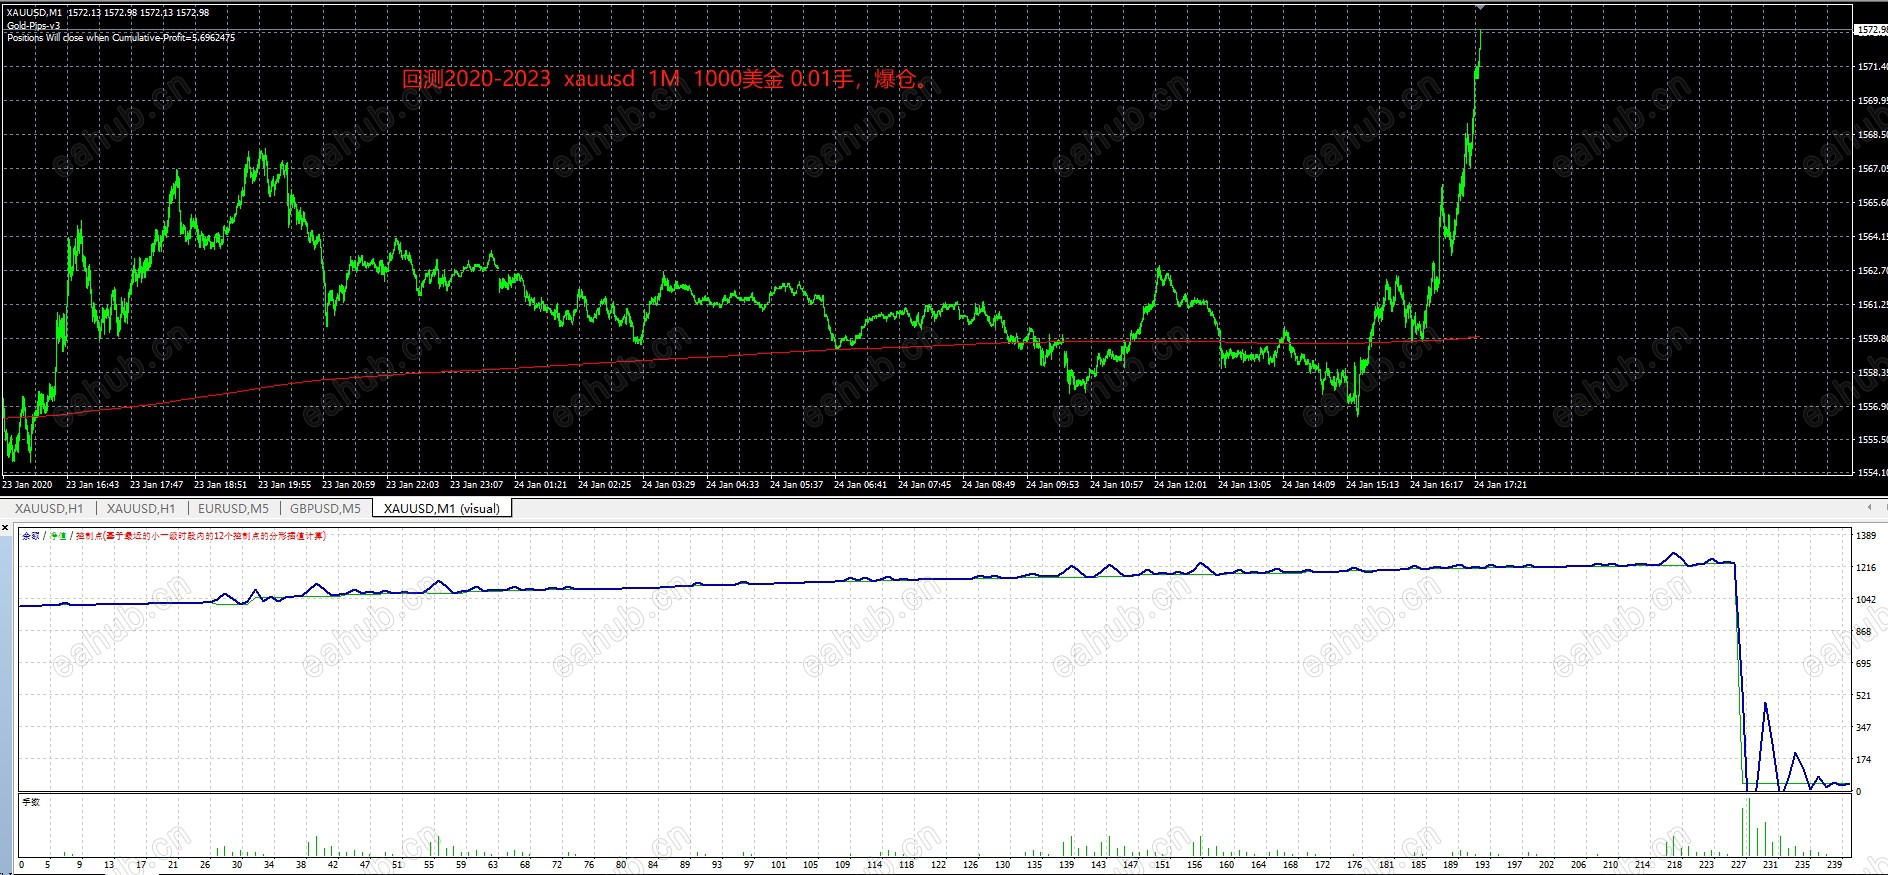Click the red backtest annotation text

click(x=664, y=79)
